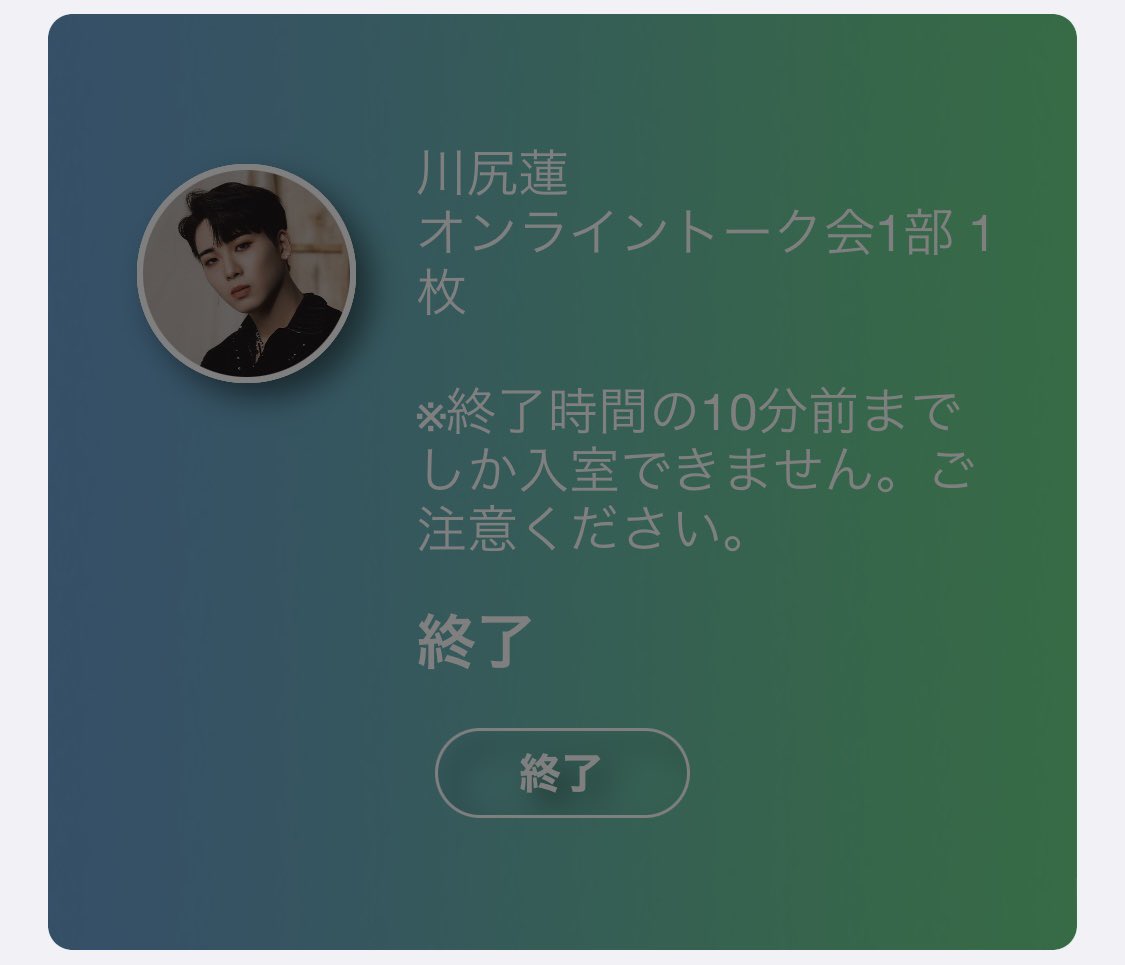Tap the 枚 ticket count character
This screenshot has width=1125, height=965.
click(x=441, y=292)
